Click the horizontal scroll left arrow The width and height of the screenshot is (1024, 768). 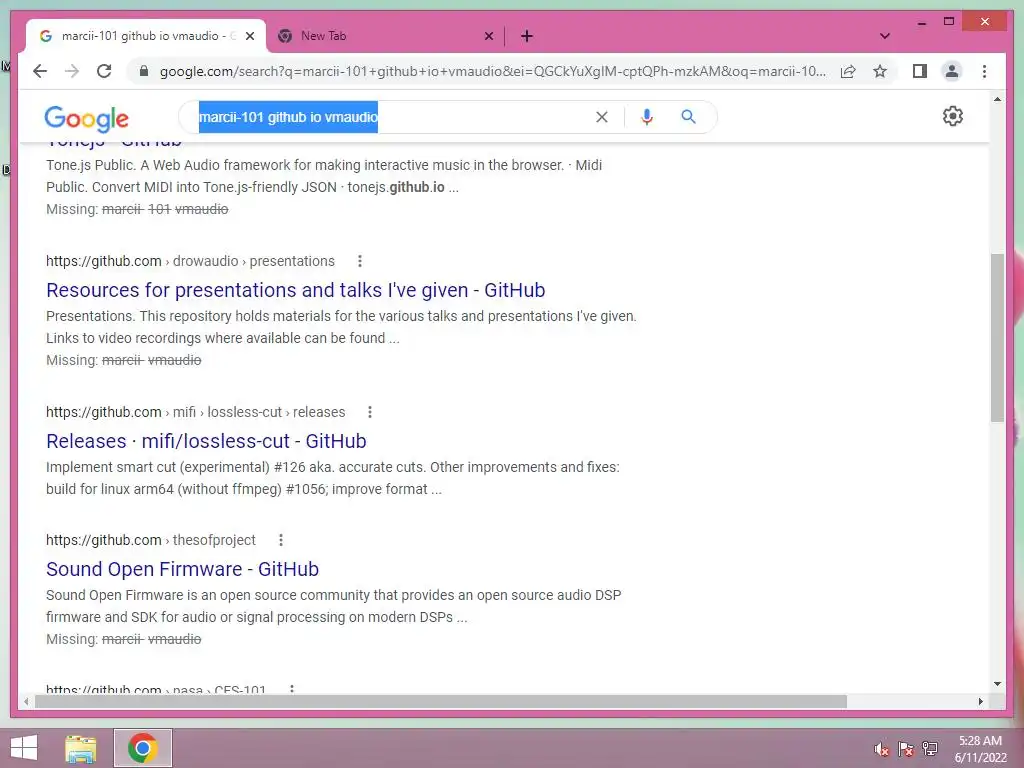[x=26, y=701]
